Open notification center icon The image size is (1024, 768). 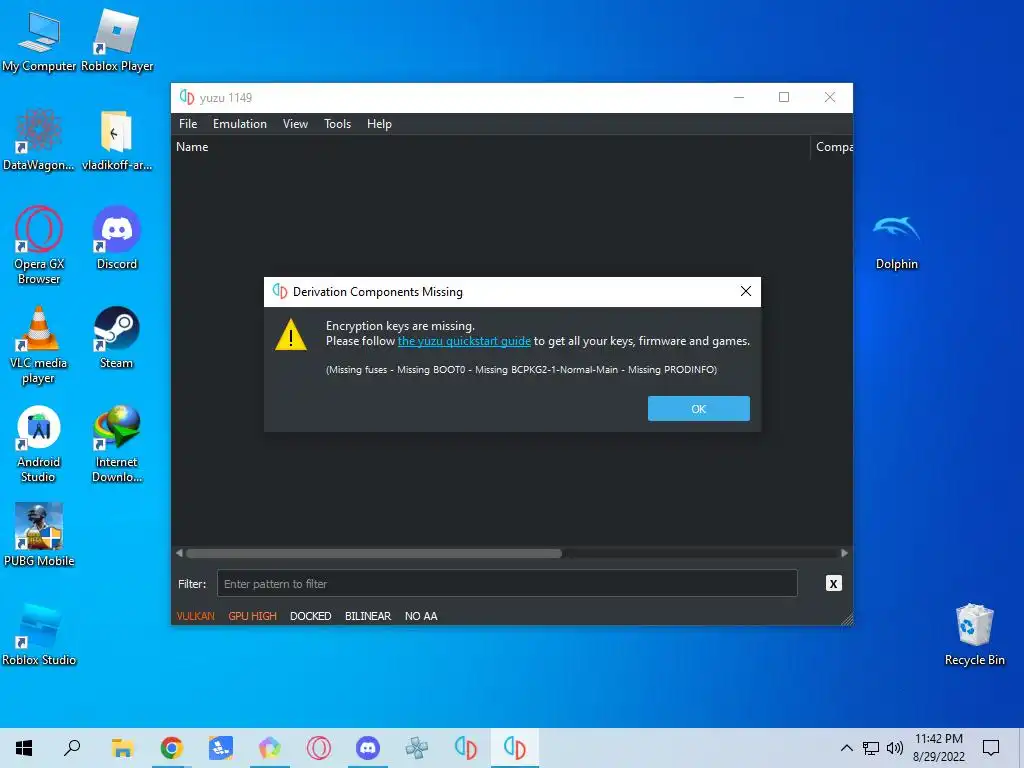(991, 748)
